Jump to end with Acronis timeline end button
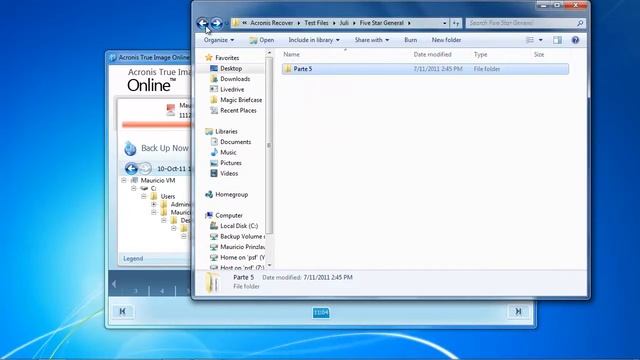This screenshot has height=360, width=640. coord(518,311)
